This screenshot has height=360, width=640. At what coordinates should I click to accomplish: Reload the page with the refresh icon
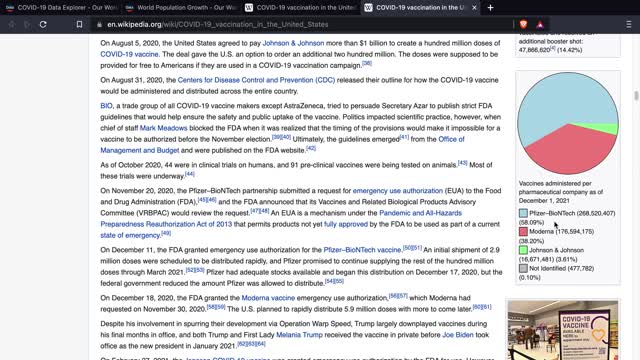coord(43,24)
